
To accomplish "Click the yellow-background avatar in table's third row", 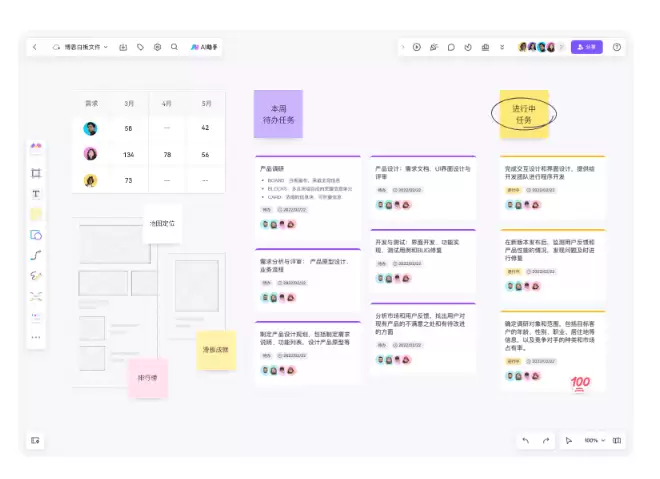I will (90, 181).
